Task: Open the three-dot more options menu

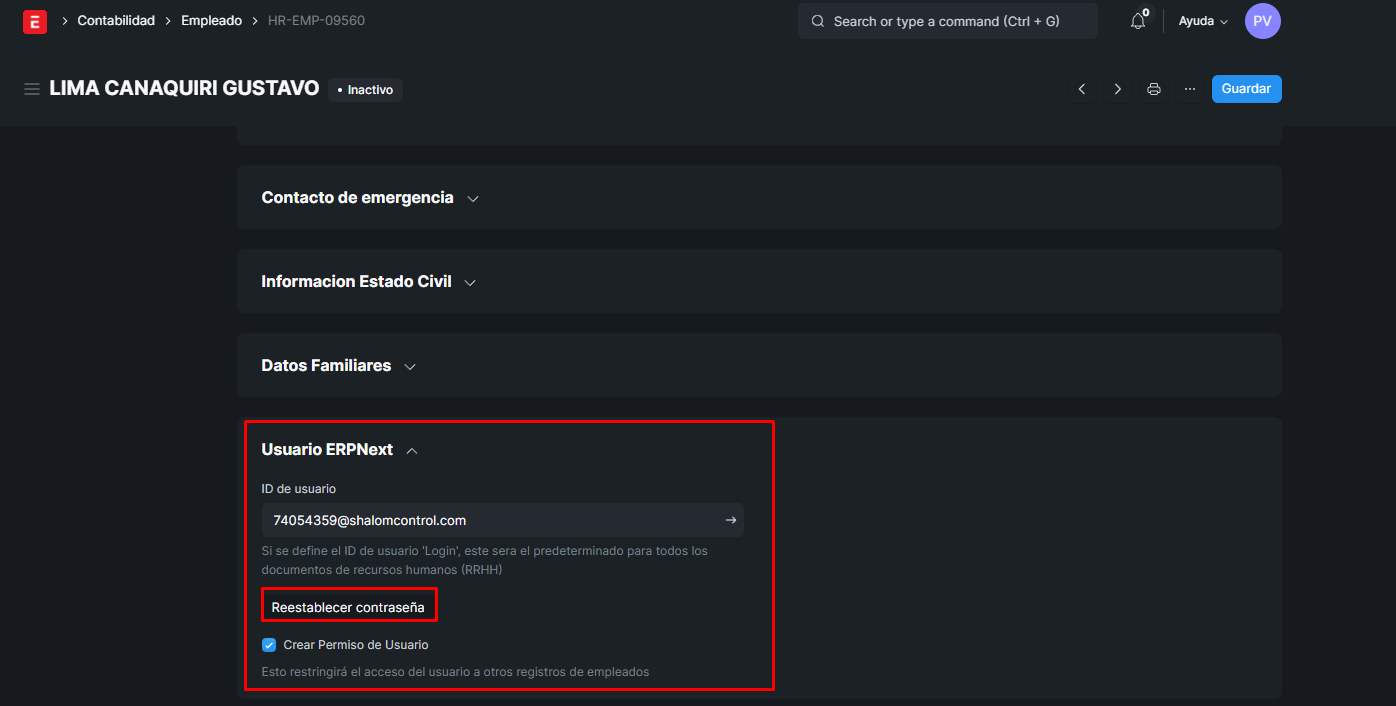Action: pos(1190,89)
